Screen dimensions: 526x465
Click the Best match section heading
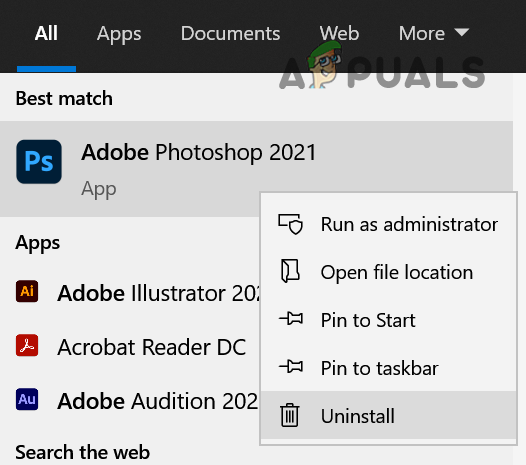[x=64, y=98]
